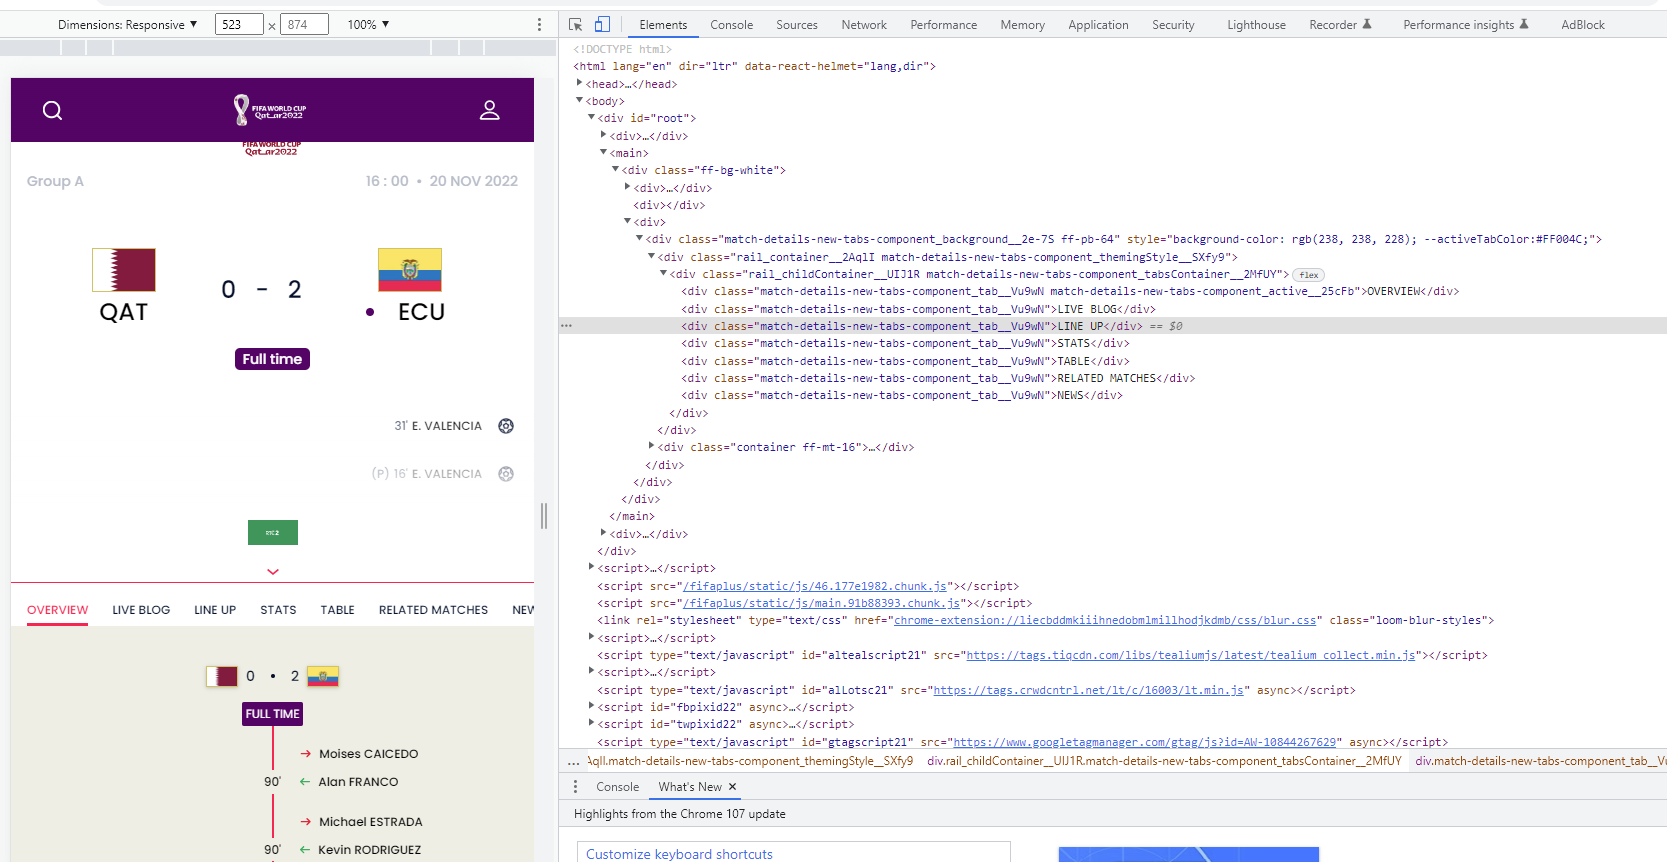
Task: Click the inspect element picker icon
Action: click(576, 24)
